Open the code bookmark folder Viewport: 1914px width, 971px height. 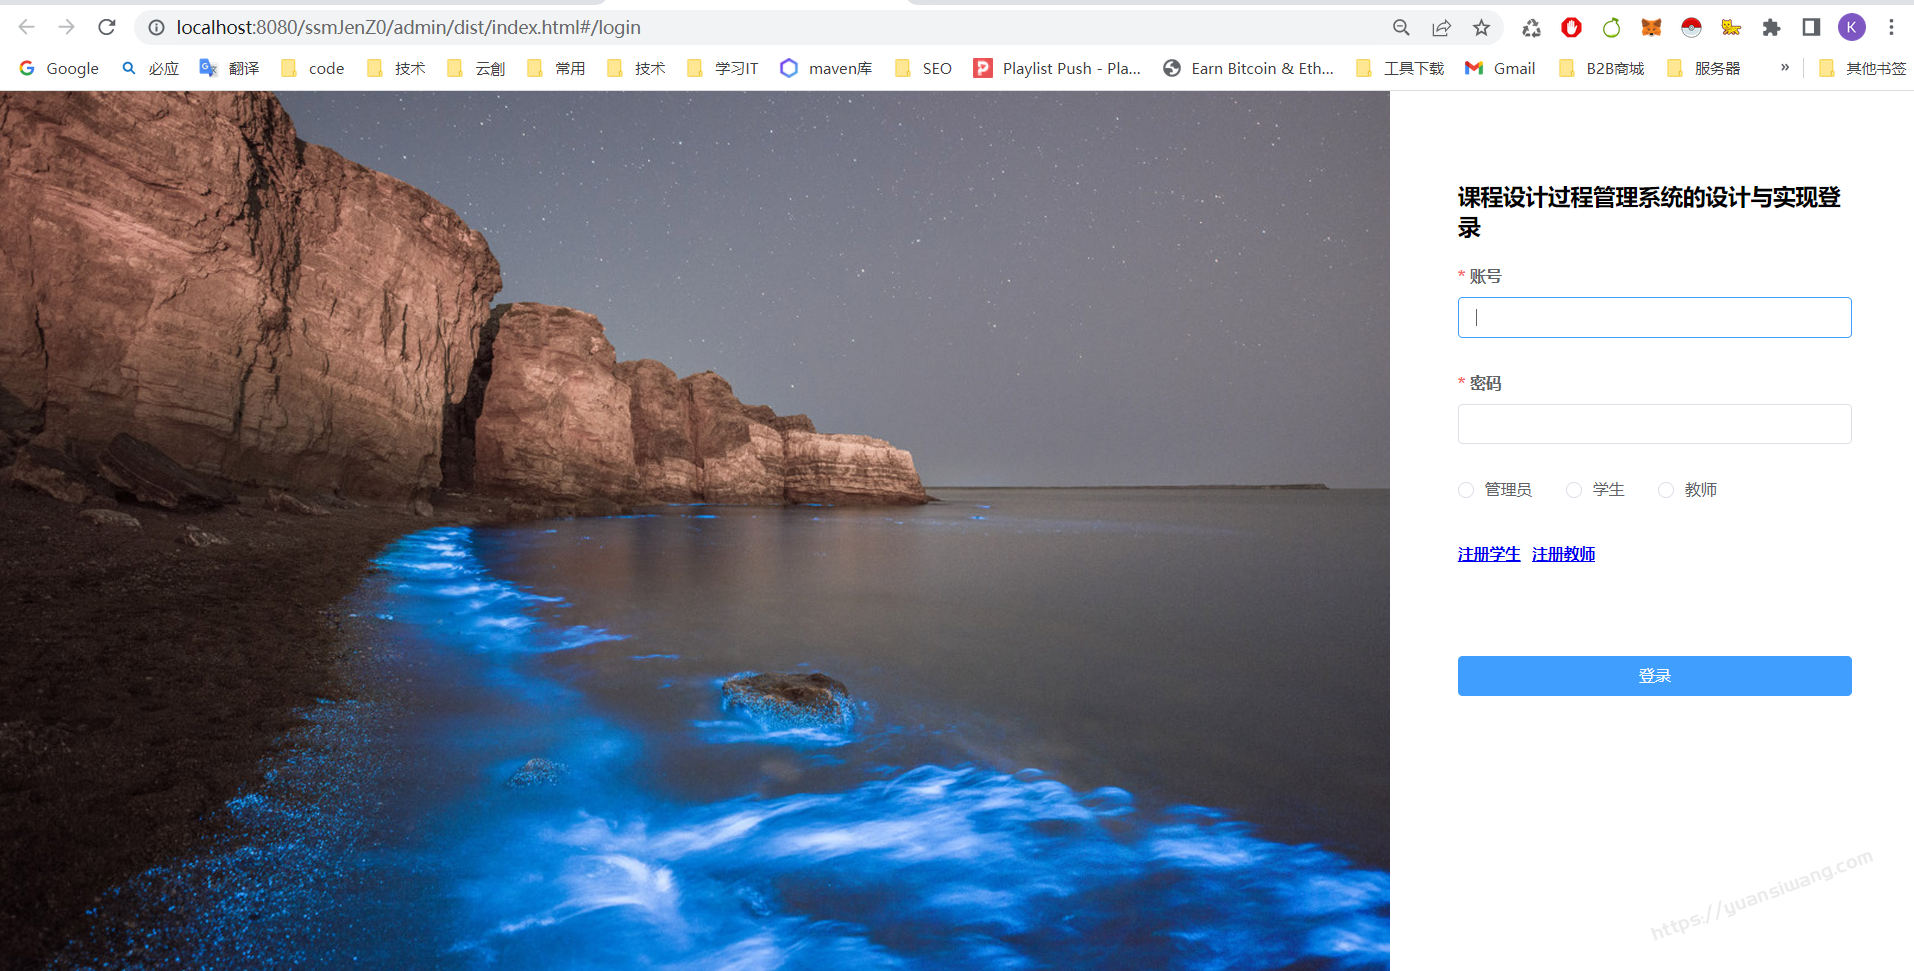click(312, 68)
